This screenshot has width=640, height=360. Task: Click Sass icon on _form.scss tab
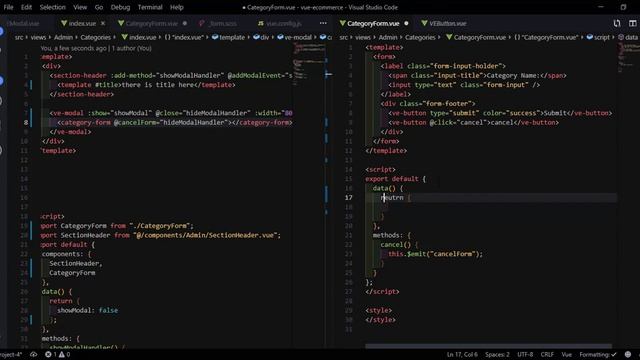click(202, 24)
